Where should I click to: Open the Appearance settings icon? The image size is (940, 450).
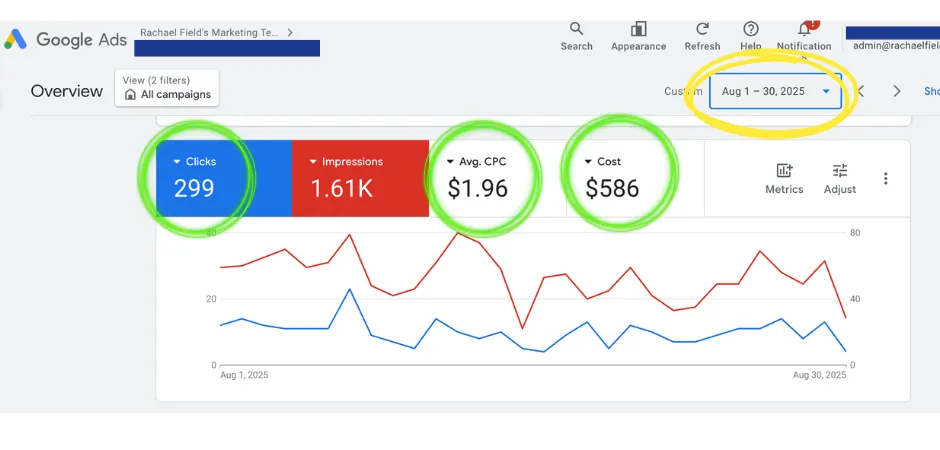[x=638, y=29]
